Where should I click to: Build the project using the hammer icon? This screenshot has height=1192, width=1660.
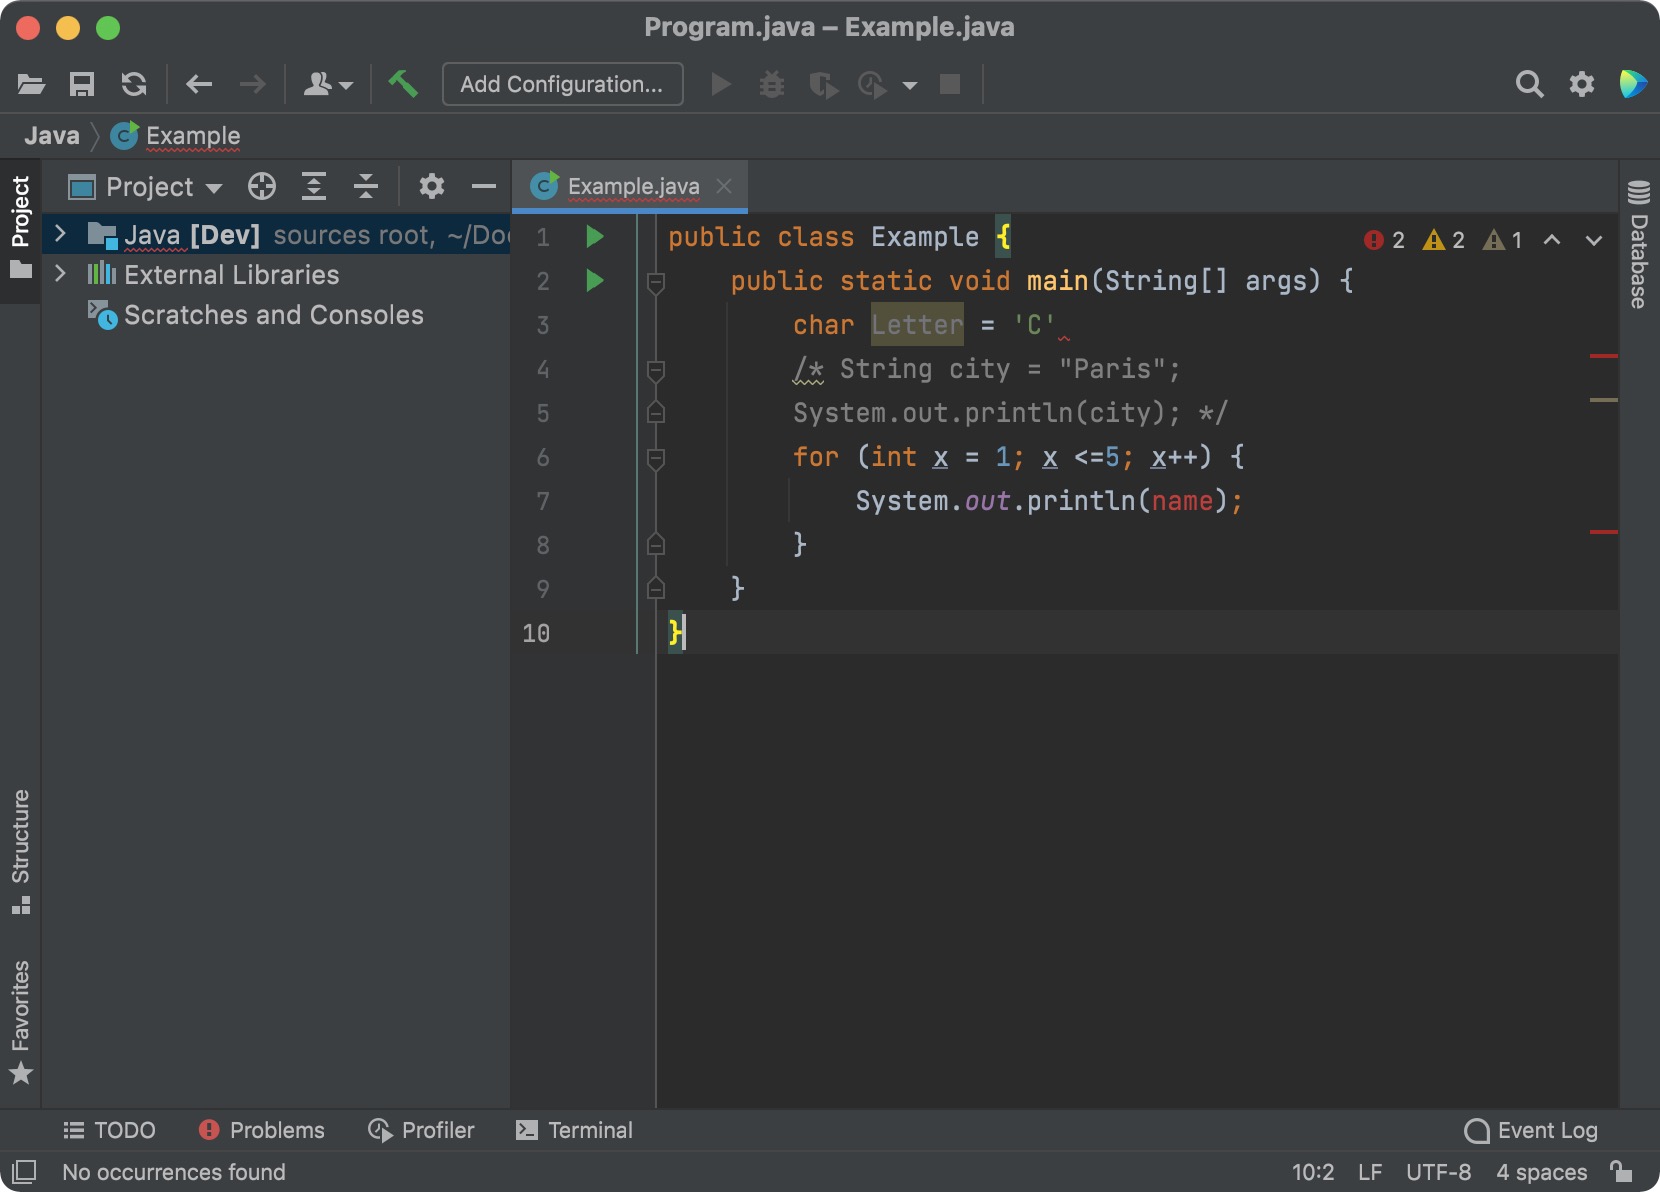tap(403, 84)
